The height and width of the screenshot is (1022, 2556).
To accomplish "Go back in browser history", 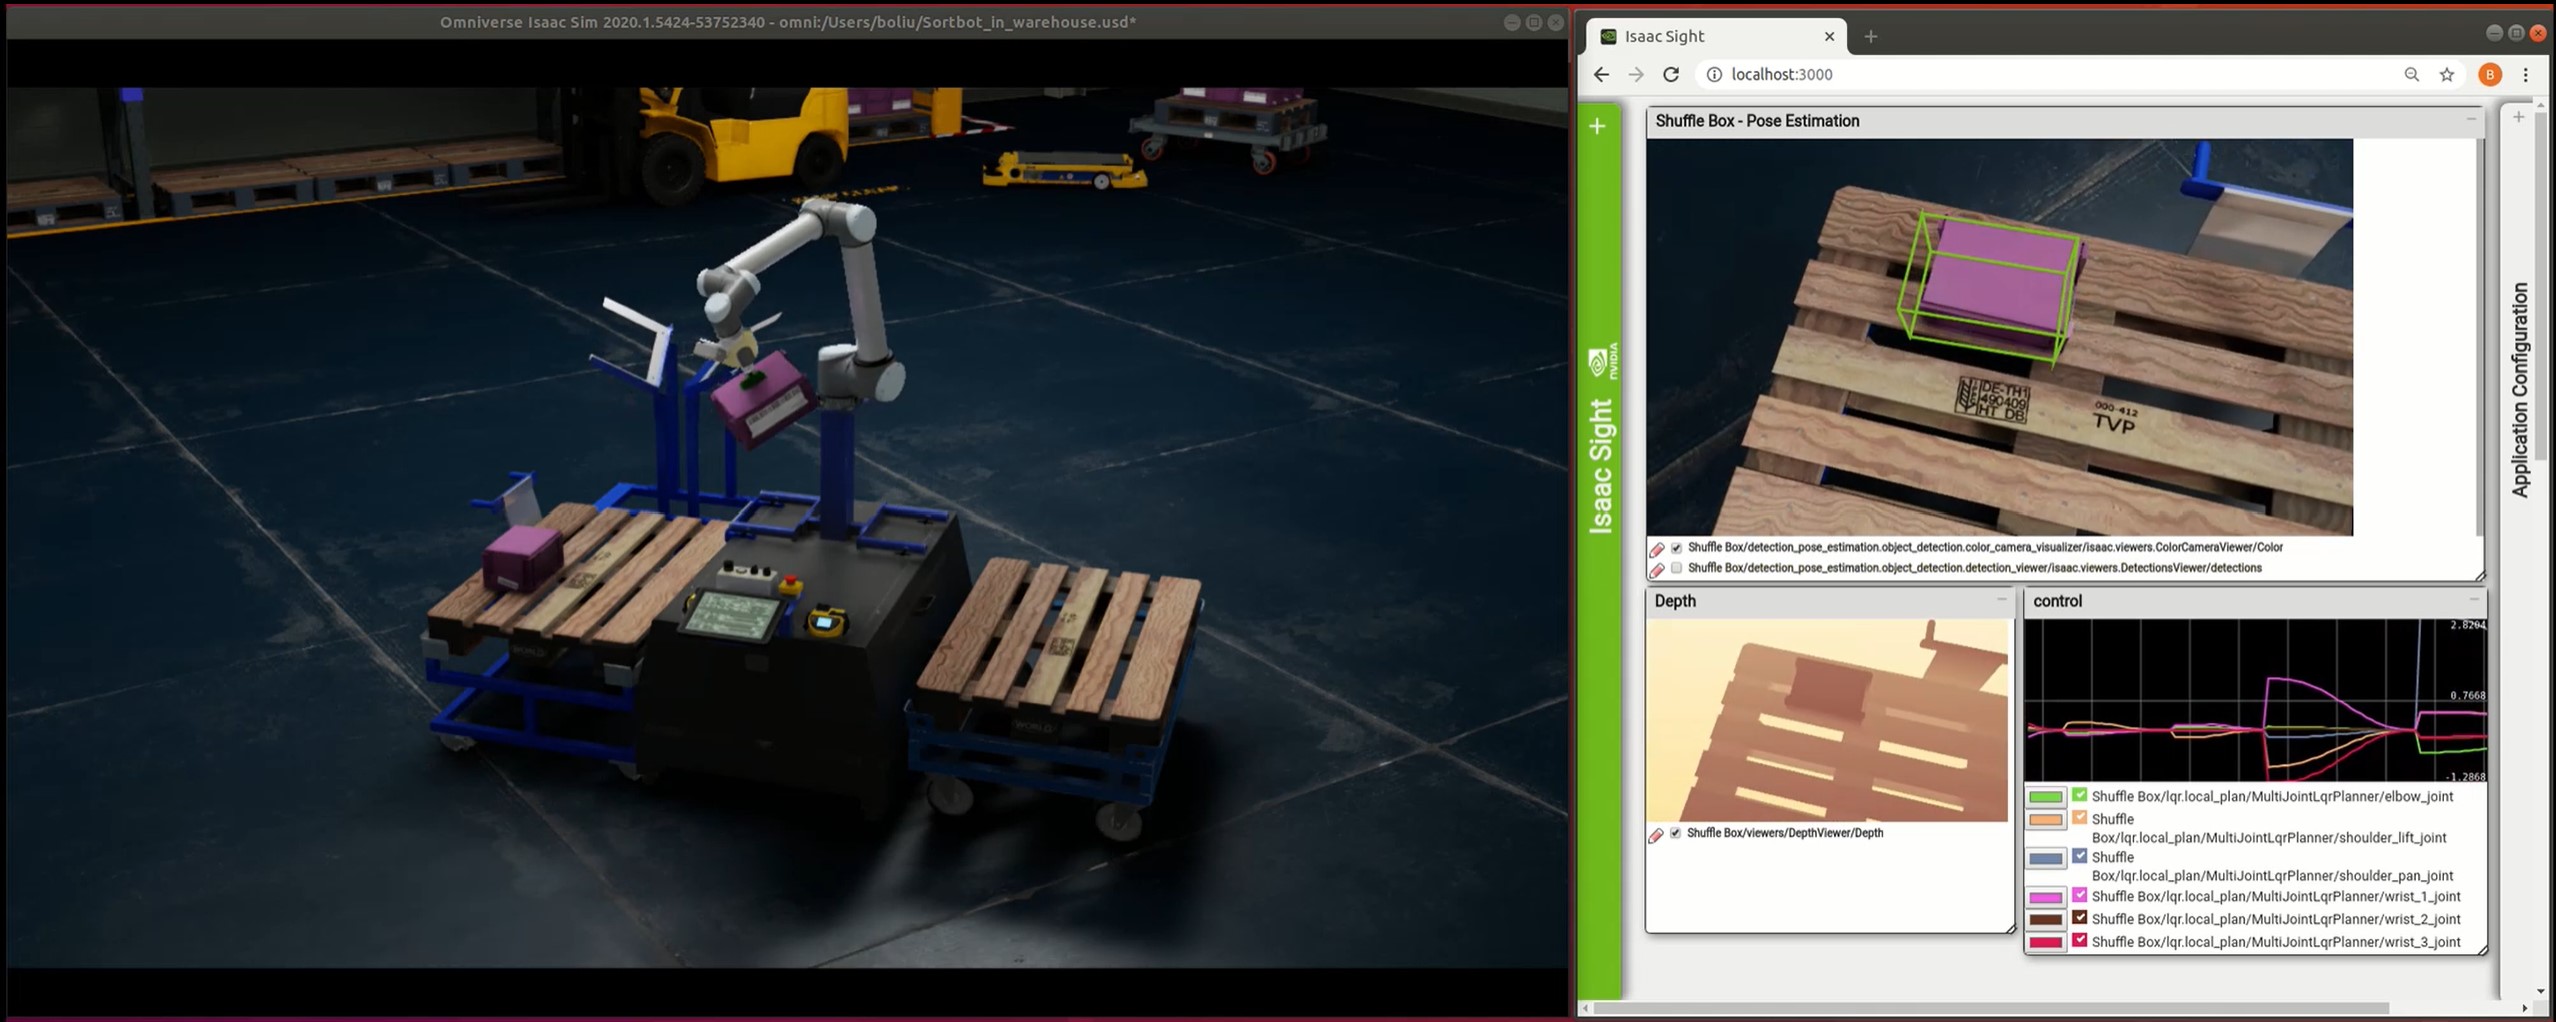I will tap(1601, 74).
